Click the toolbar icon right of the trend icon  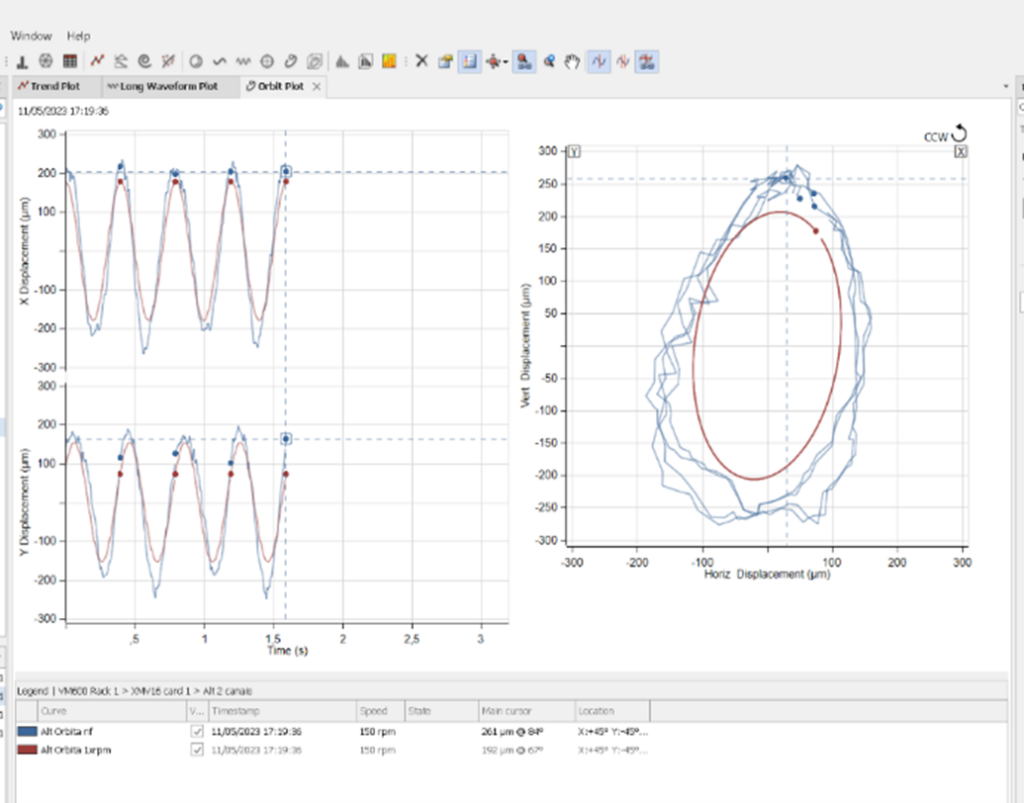pyautogui.click(x=121, y=61)
